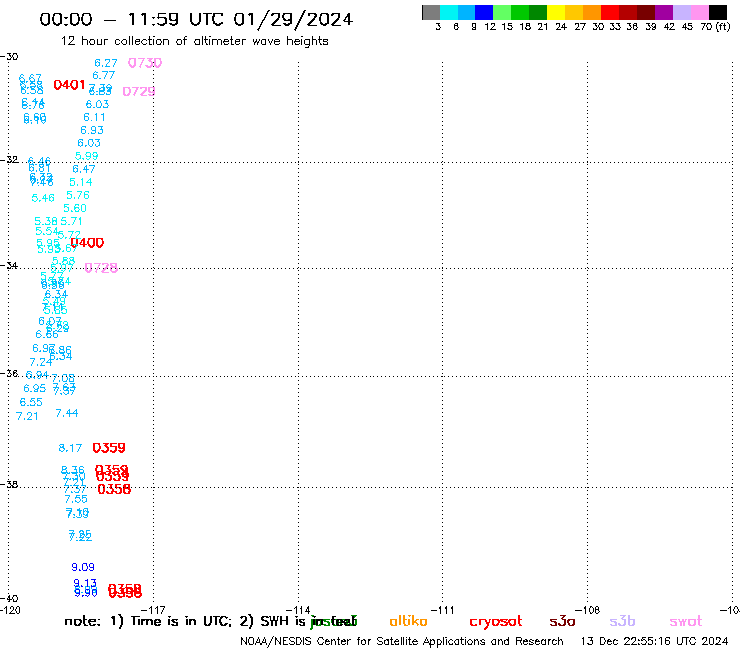Click the timestamp '13 Dec 22:55:16 UTC 2024'
Viewport: 740px width, 650px height.
[x=655, y=642]
